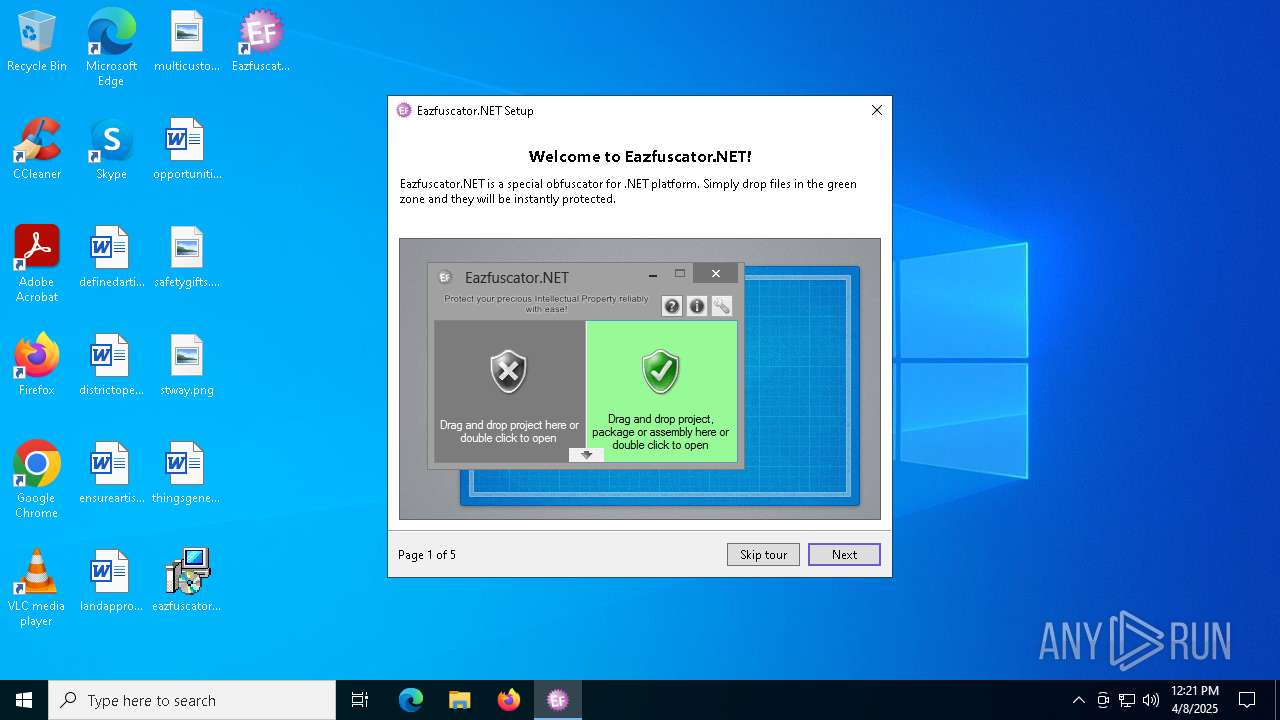Select the stway.png image file

pos(186,366)
